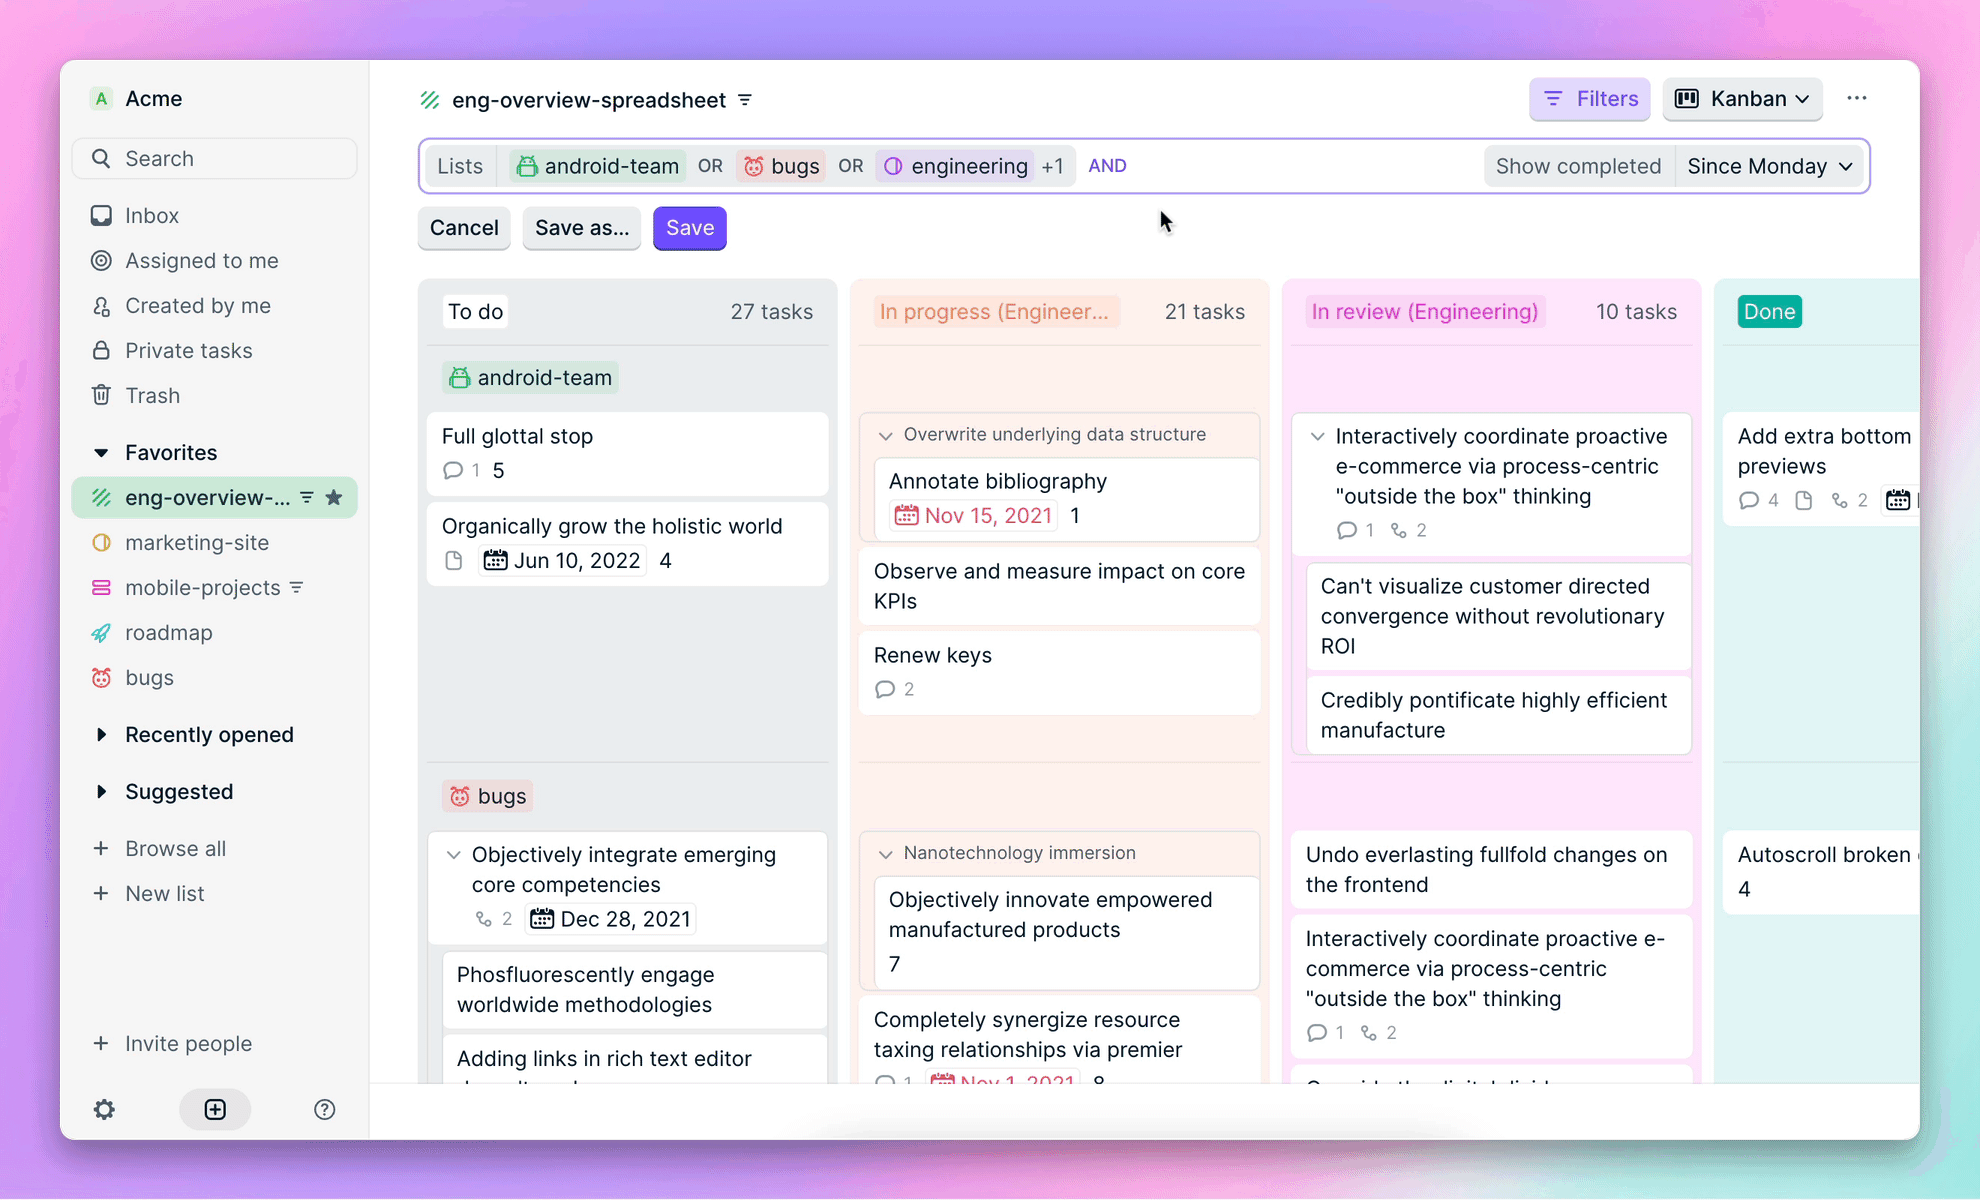This screenshot has width=1980, height=1200.
Task: Click the settings gear icon at bottom left
Action: (103, 1109)
